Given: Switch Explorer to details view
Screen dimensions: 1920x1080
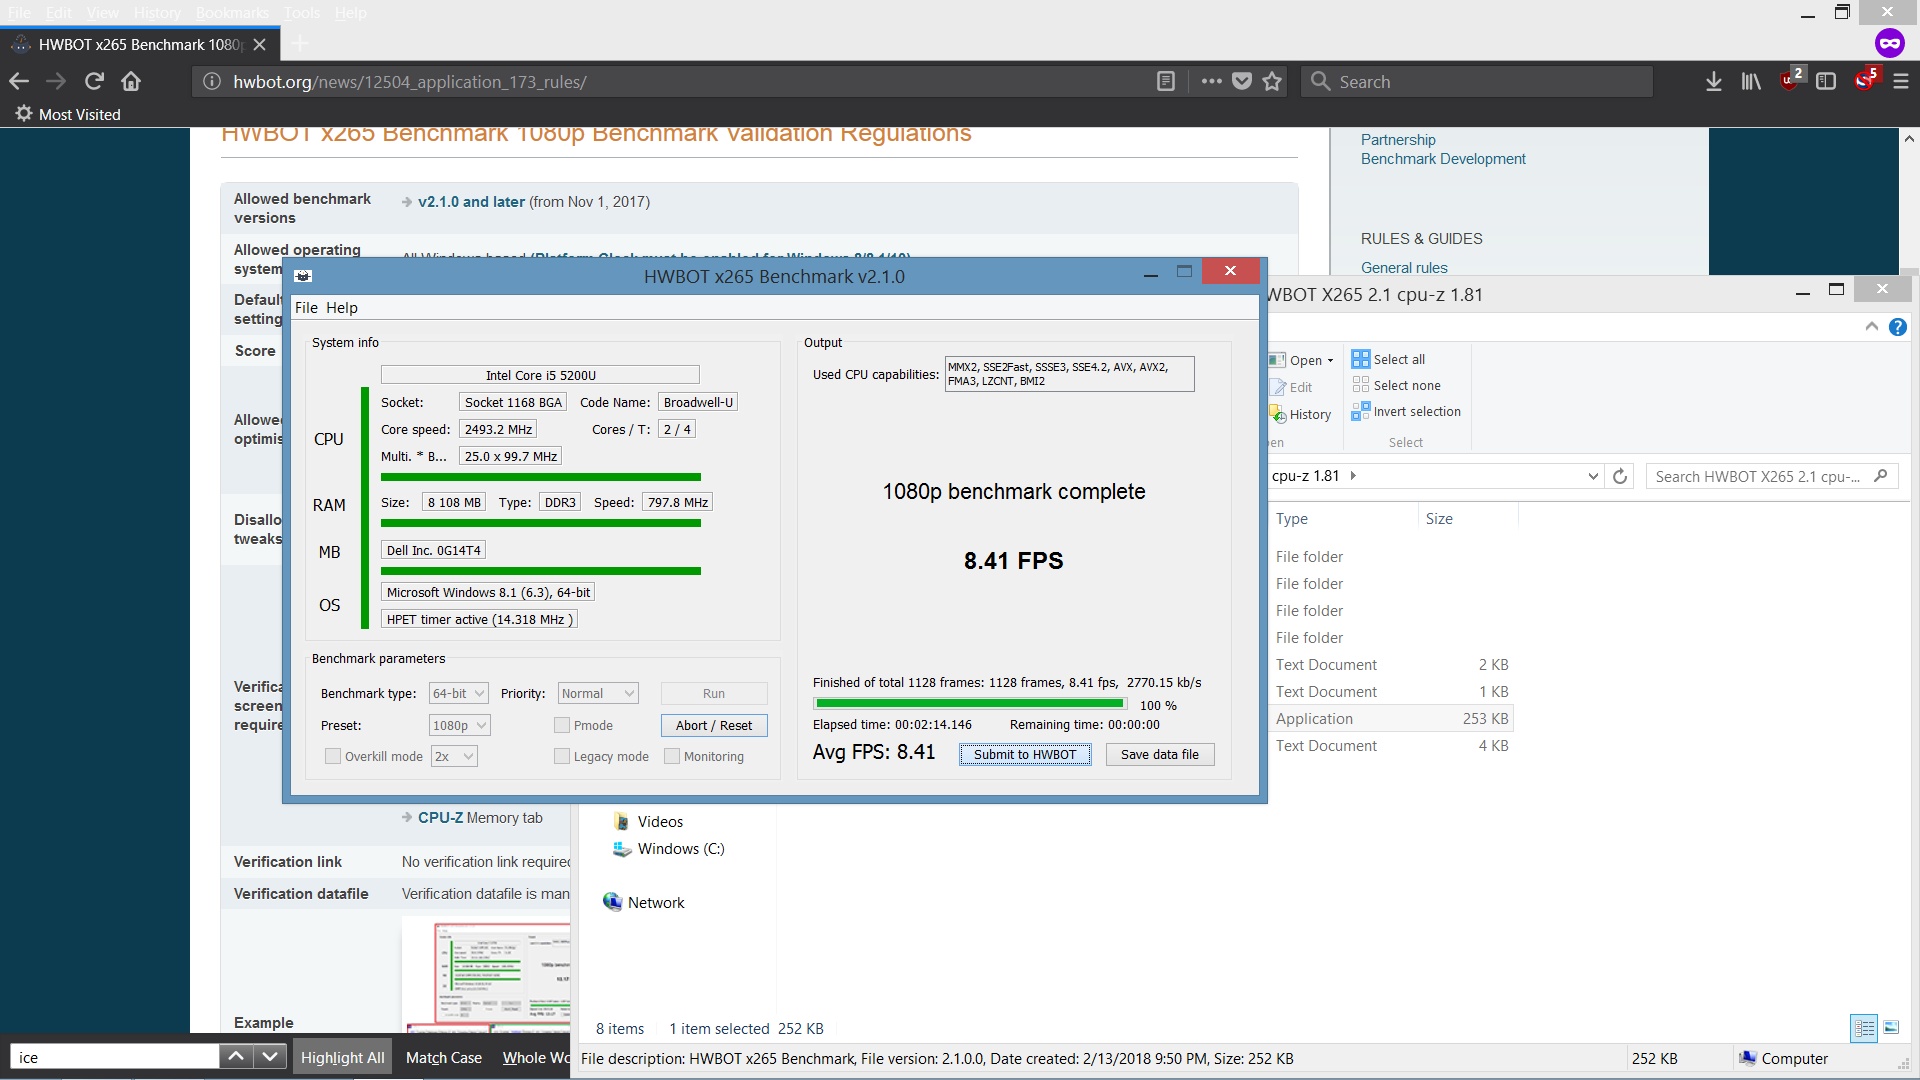Looking at the screenshot, I should coord(1864,1027).
